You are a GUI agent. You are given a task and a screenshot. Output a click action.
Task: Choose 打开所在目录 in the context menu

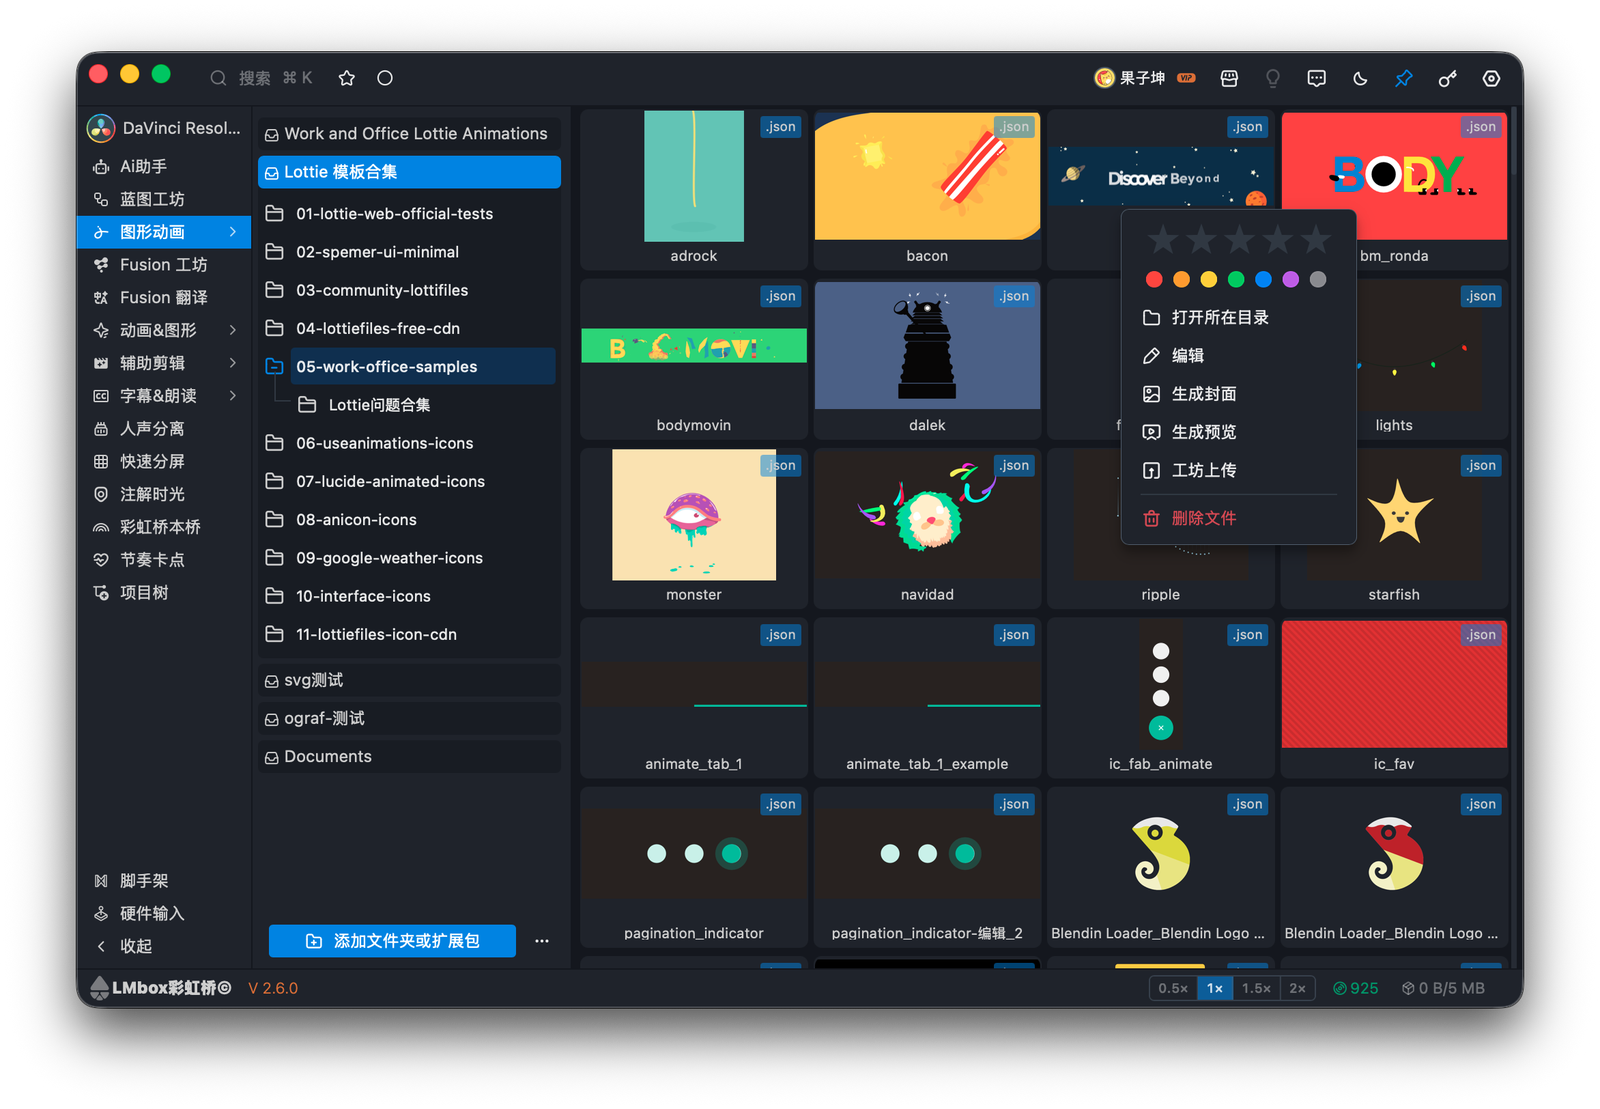[x=1238, y=317]
